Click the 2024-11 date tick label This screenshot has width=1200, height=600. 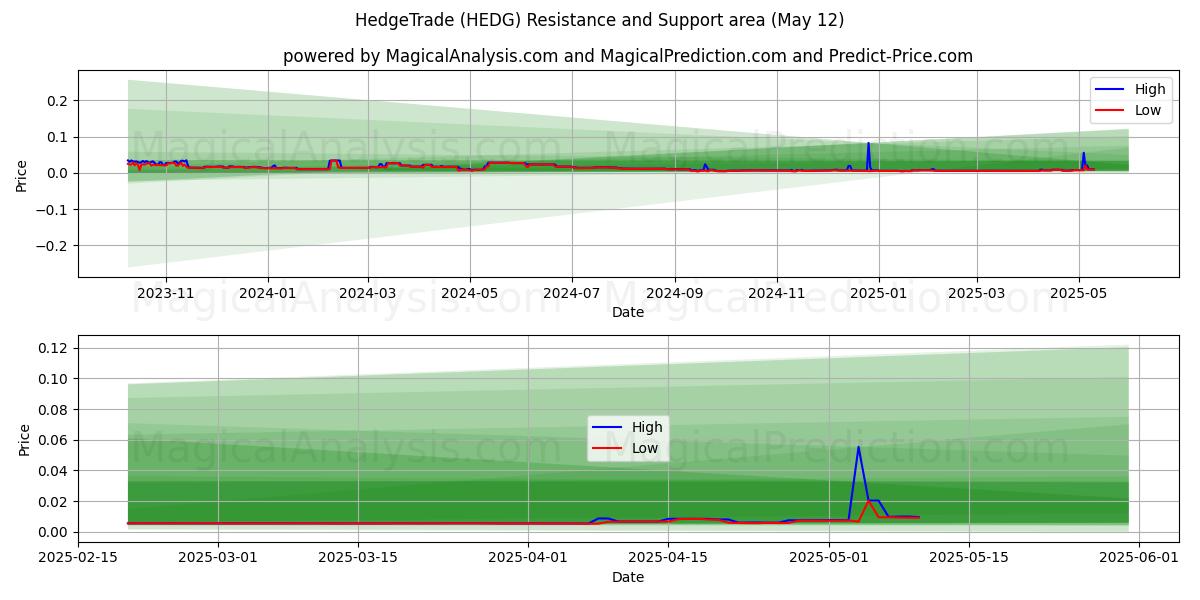coord(777,293)
